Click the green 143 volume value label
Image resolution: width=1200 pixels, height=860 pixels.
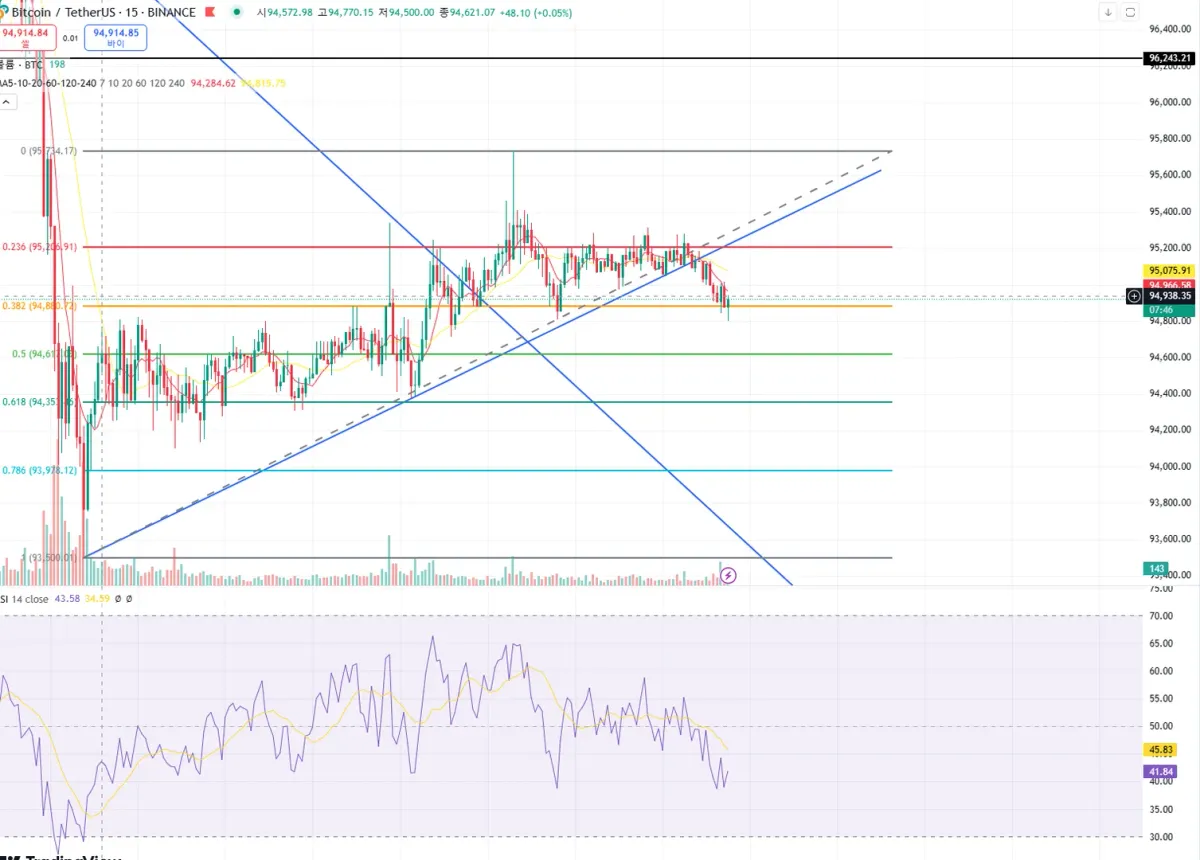click(x=1157, y=568)
